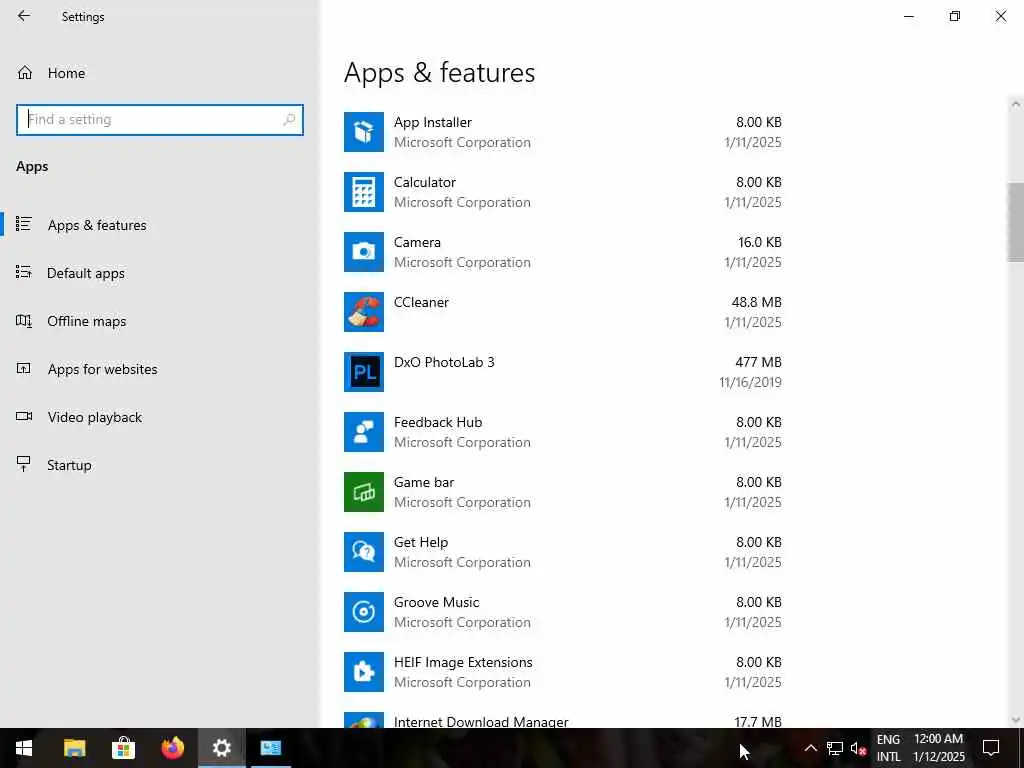Click the 477 MB size value

tap(758, 362)
